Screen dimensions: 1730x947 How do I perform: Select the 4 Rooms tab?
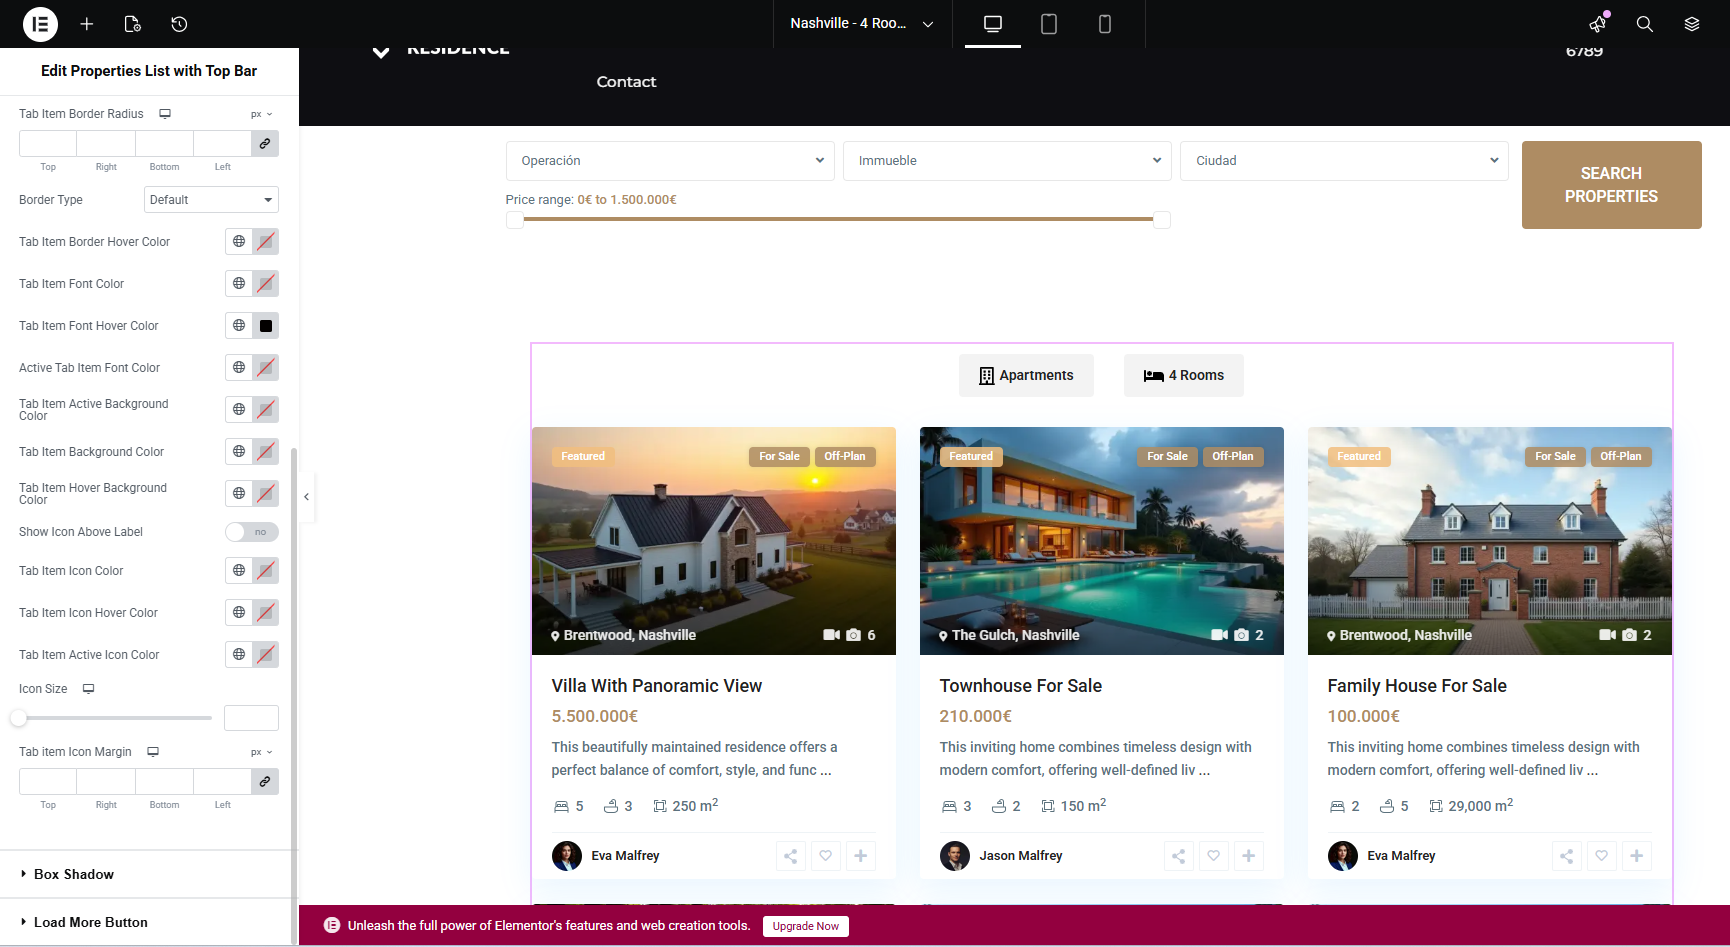pyautogui.click(x=1183, y=376)
